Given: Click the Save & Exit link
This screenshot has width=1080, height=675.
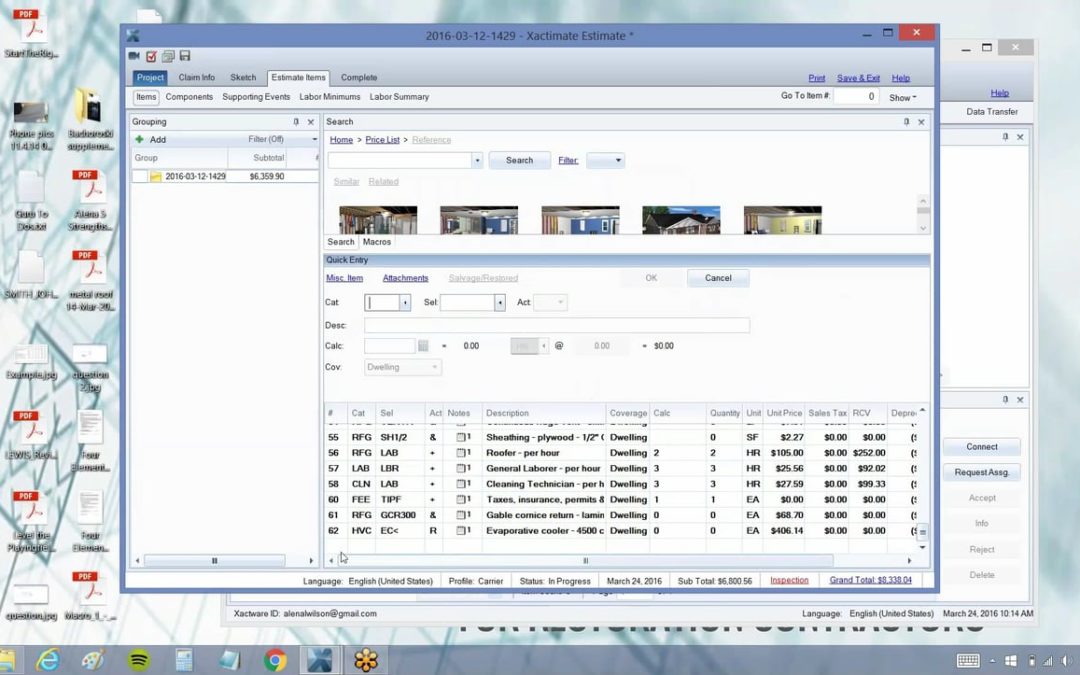Looking at the screenshot, I should coord(858,78).
